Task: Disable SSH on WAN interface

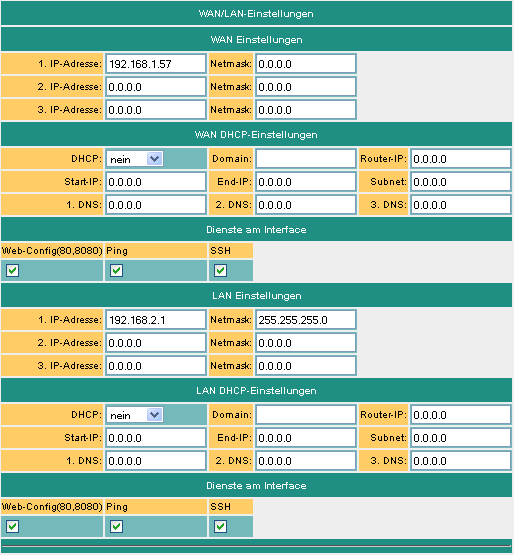Action: coord(220,271)
